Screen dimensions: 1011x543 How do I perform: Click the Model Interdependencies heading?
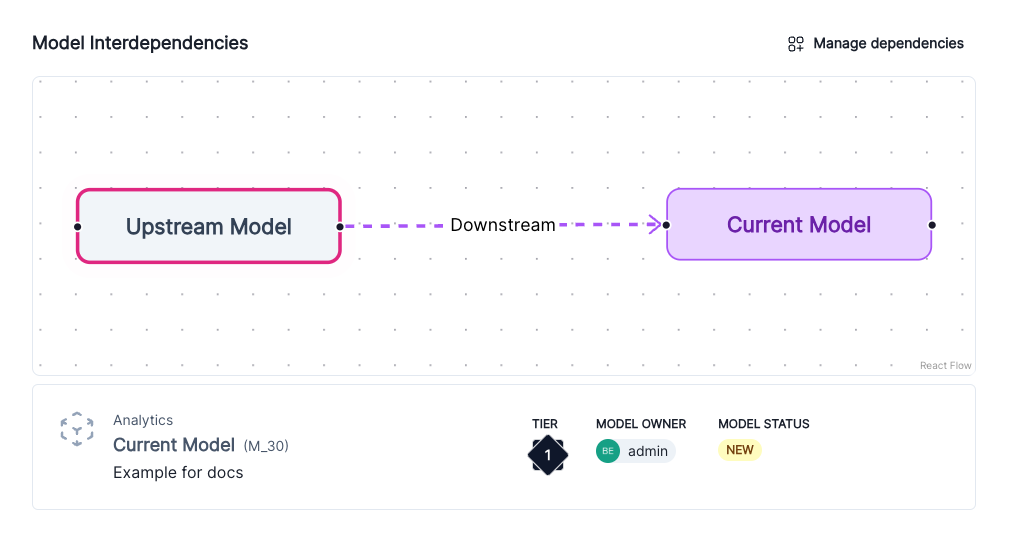(x=140, y=43)
